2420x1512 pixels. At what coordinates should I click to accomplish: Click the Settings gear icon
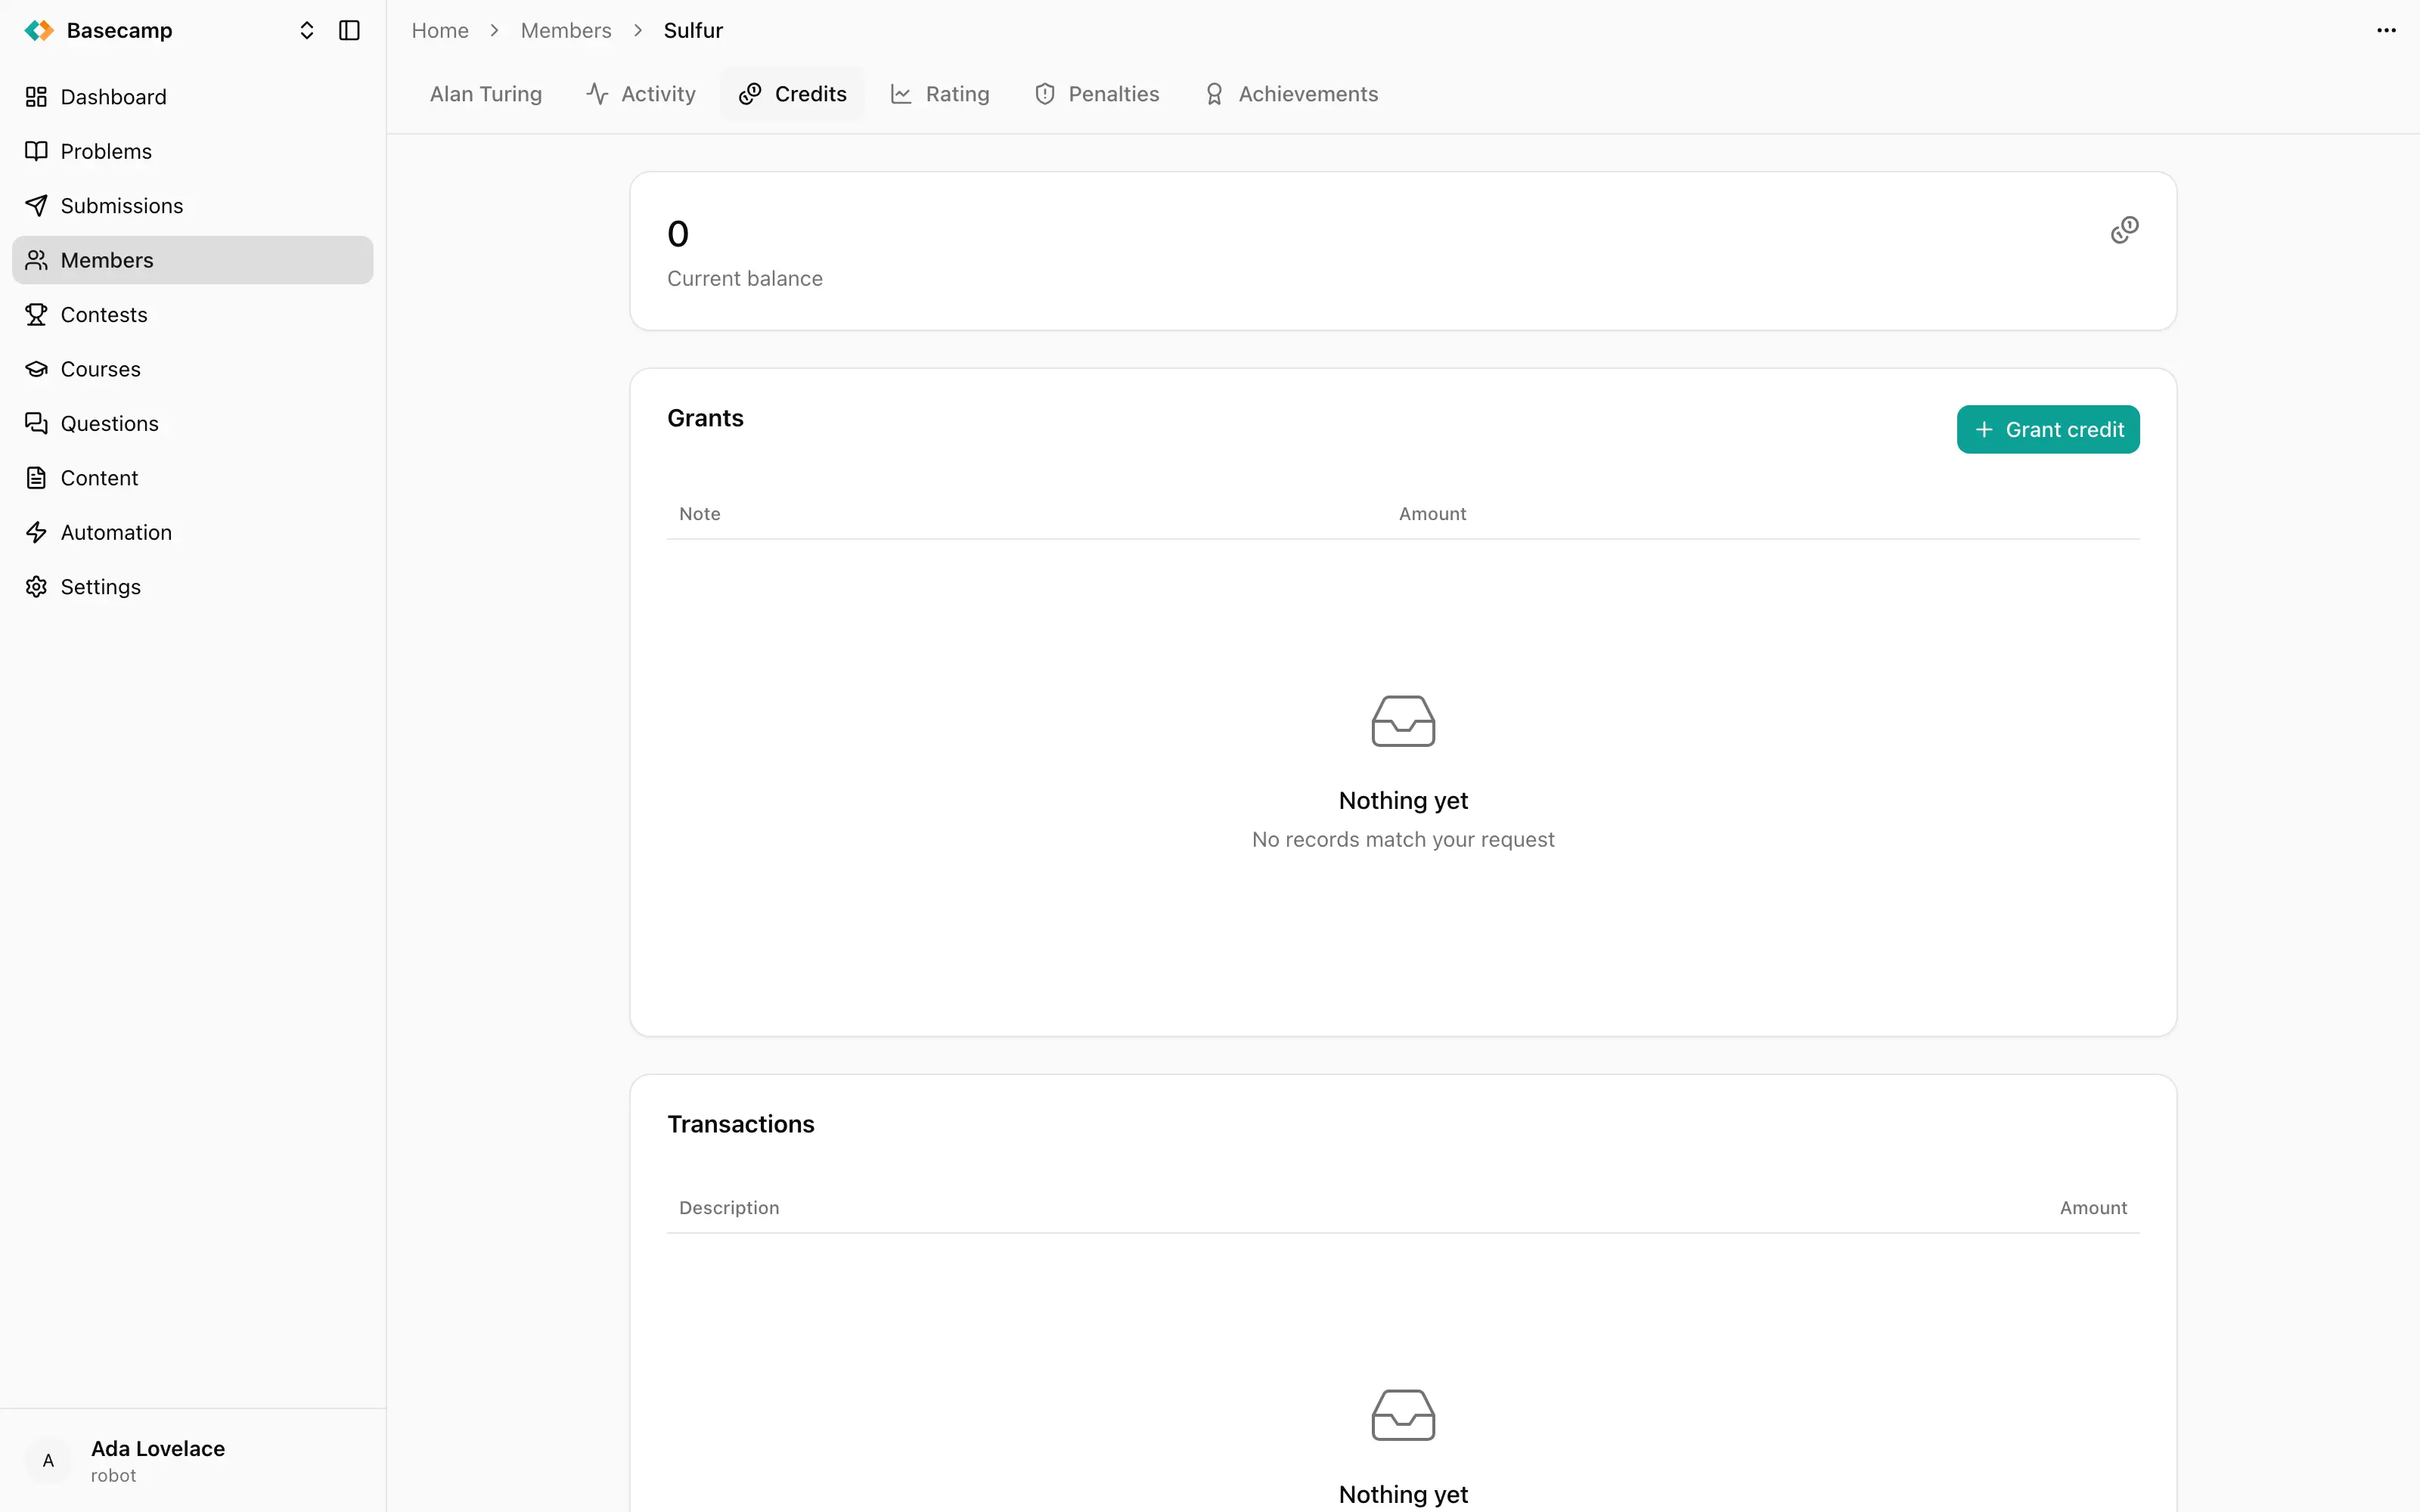point(37,587)
